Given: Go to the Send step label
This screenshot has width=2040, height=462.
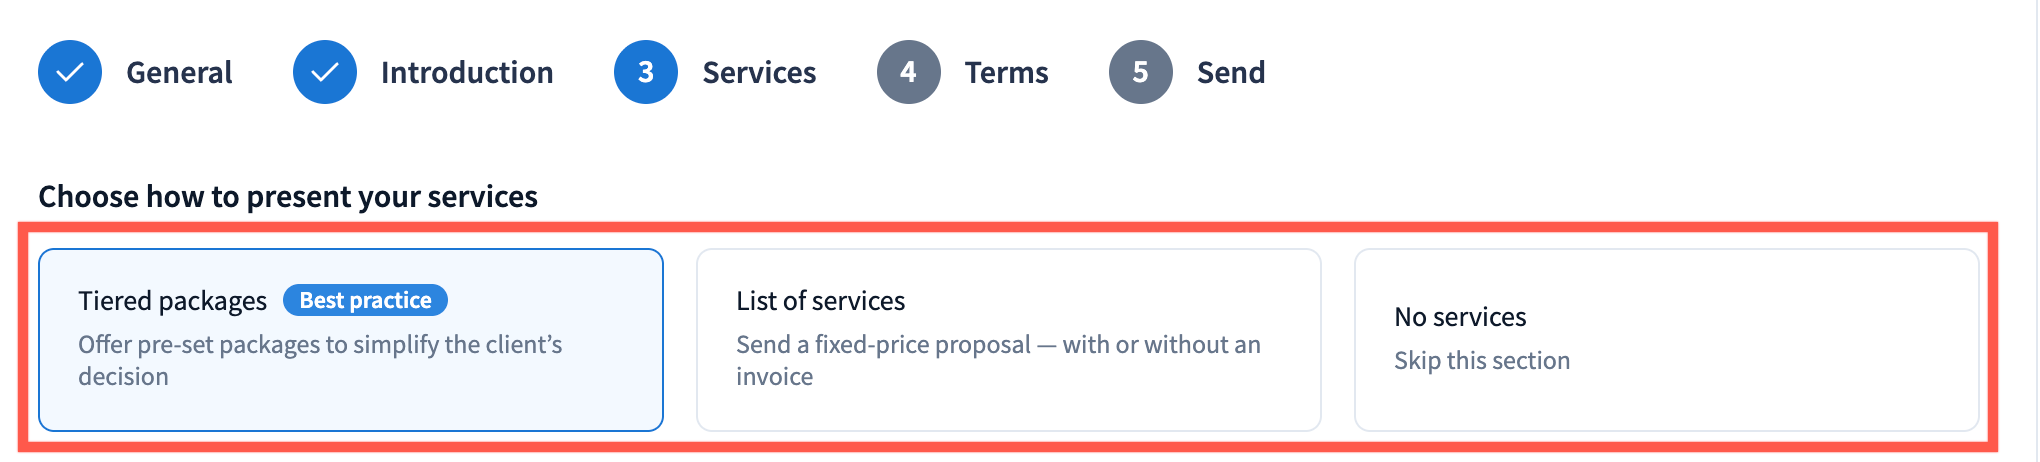Looking at the screenshot, I should click(1231, 72).
